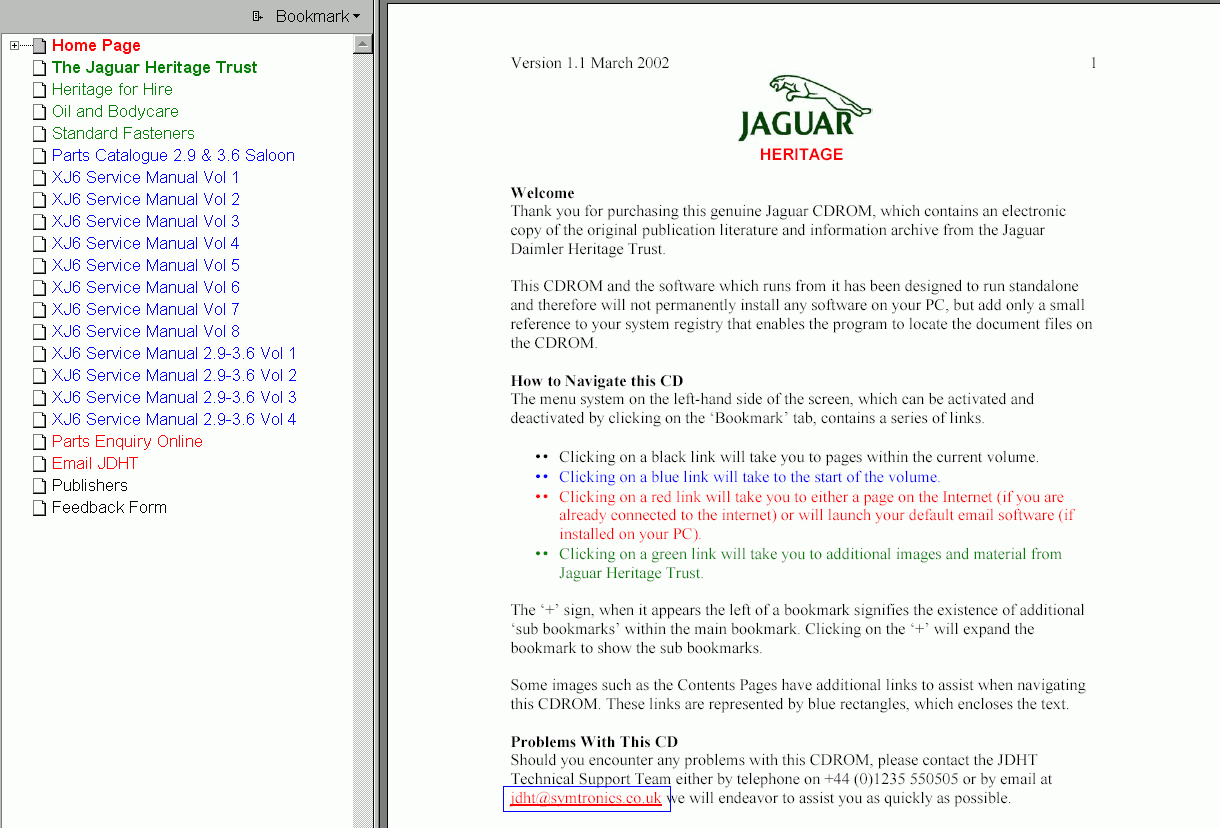Click the jdht@symtronics.co.uk email link
The height and width of the screenshot is (828, 1220).
586,798
